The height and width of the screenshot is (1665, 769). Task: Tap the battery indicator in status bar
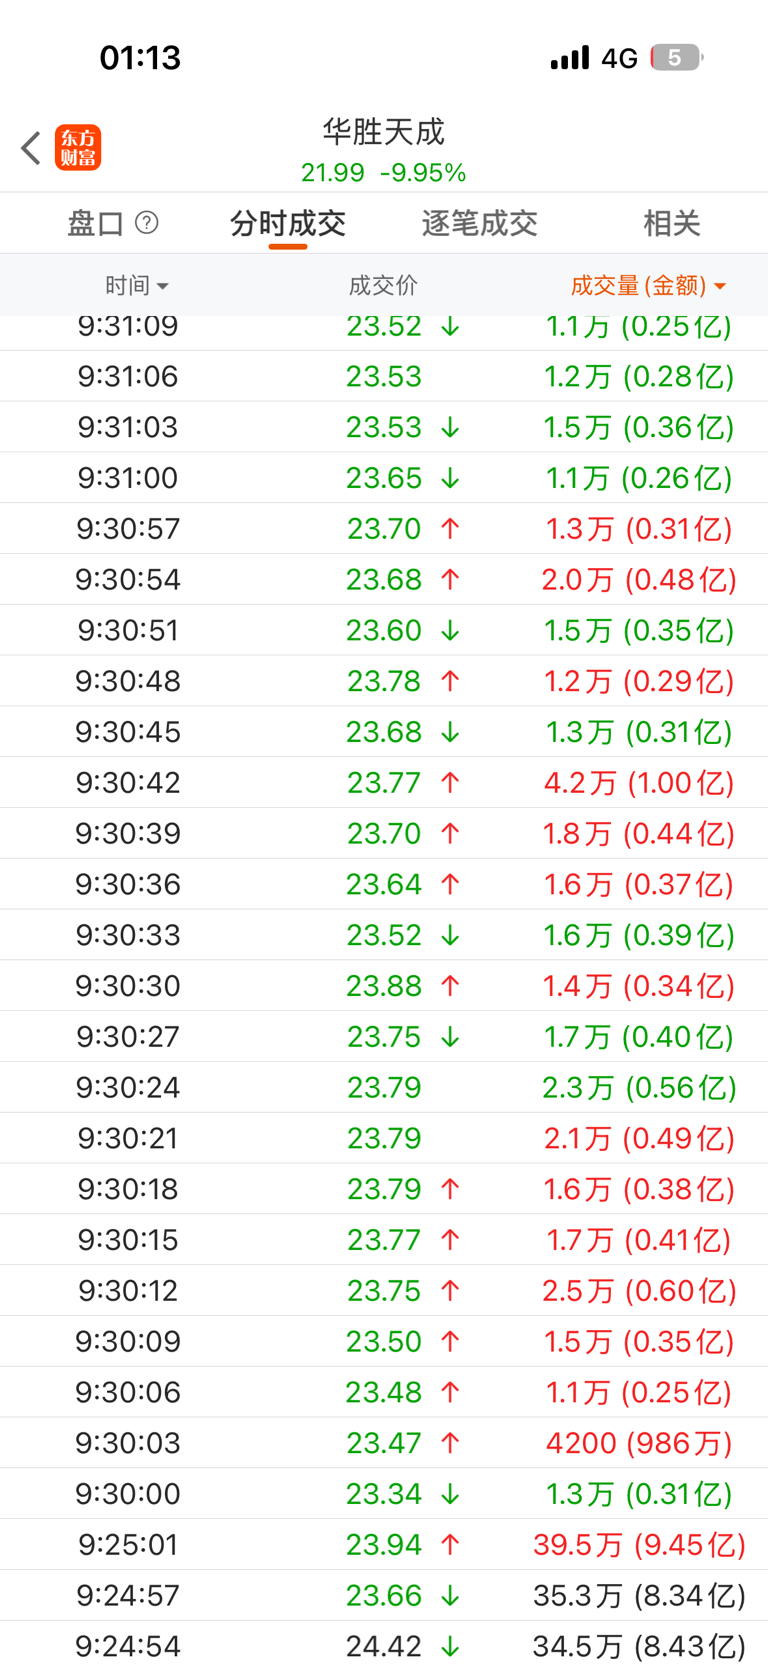[x=677, y=58]
